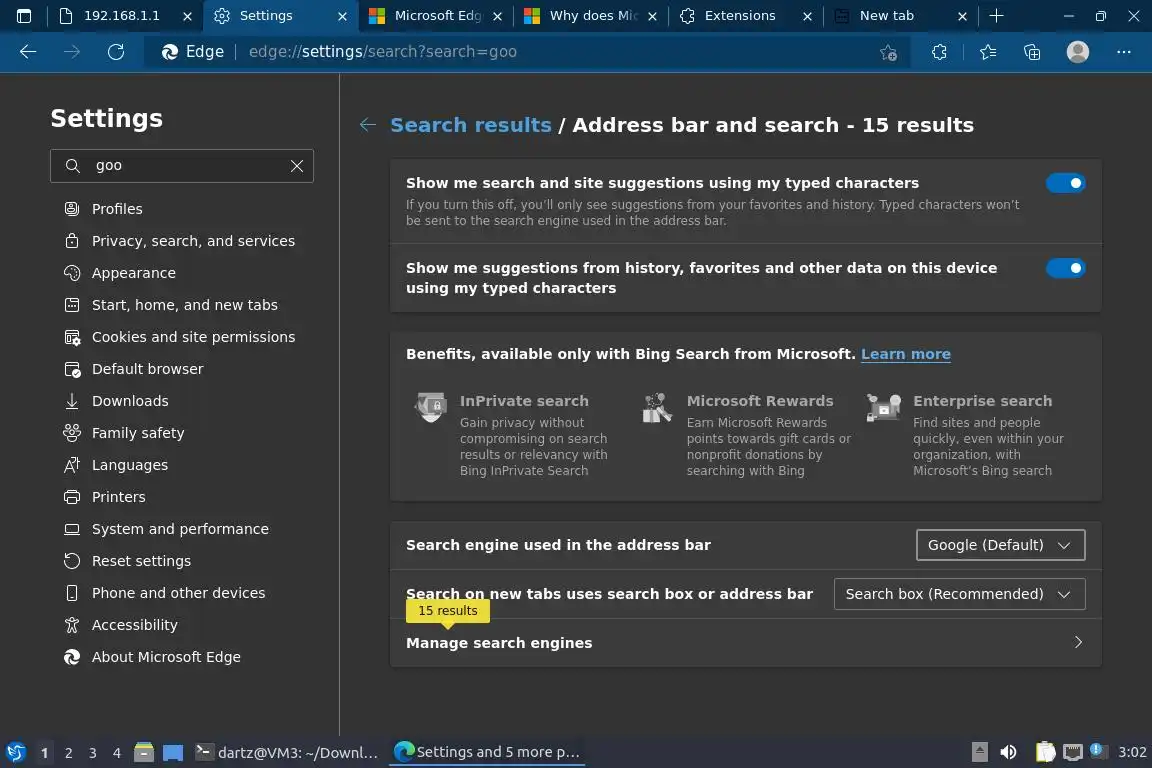
Task: Open the Collections icon
Action: (x=1032, y=52)
